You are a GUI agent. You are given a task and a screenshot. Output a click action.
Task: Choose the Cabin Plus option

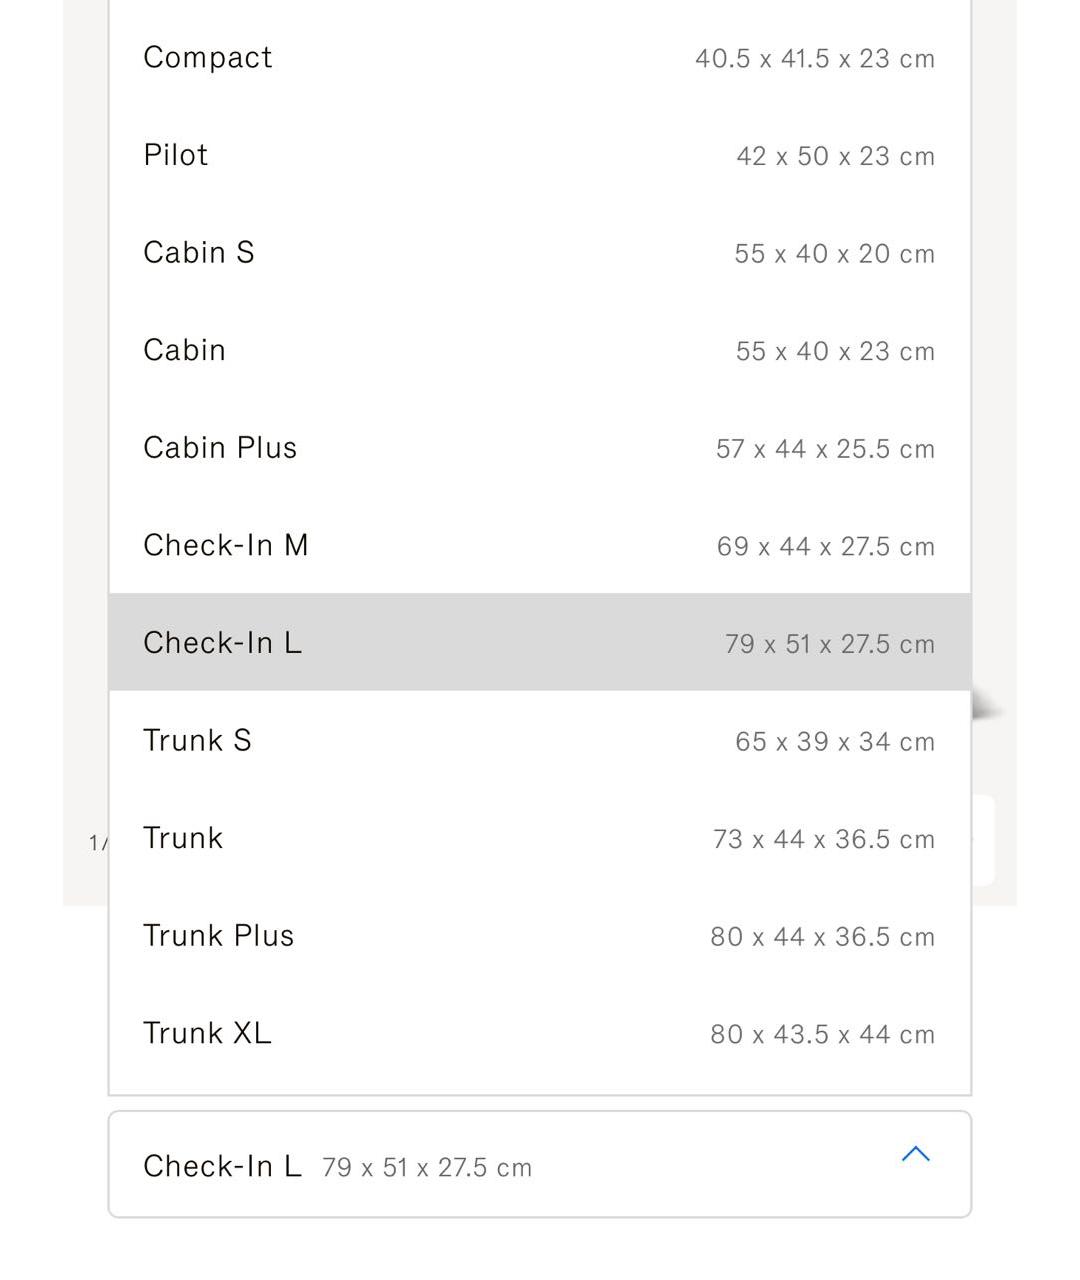point(220,447)
